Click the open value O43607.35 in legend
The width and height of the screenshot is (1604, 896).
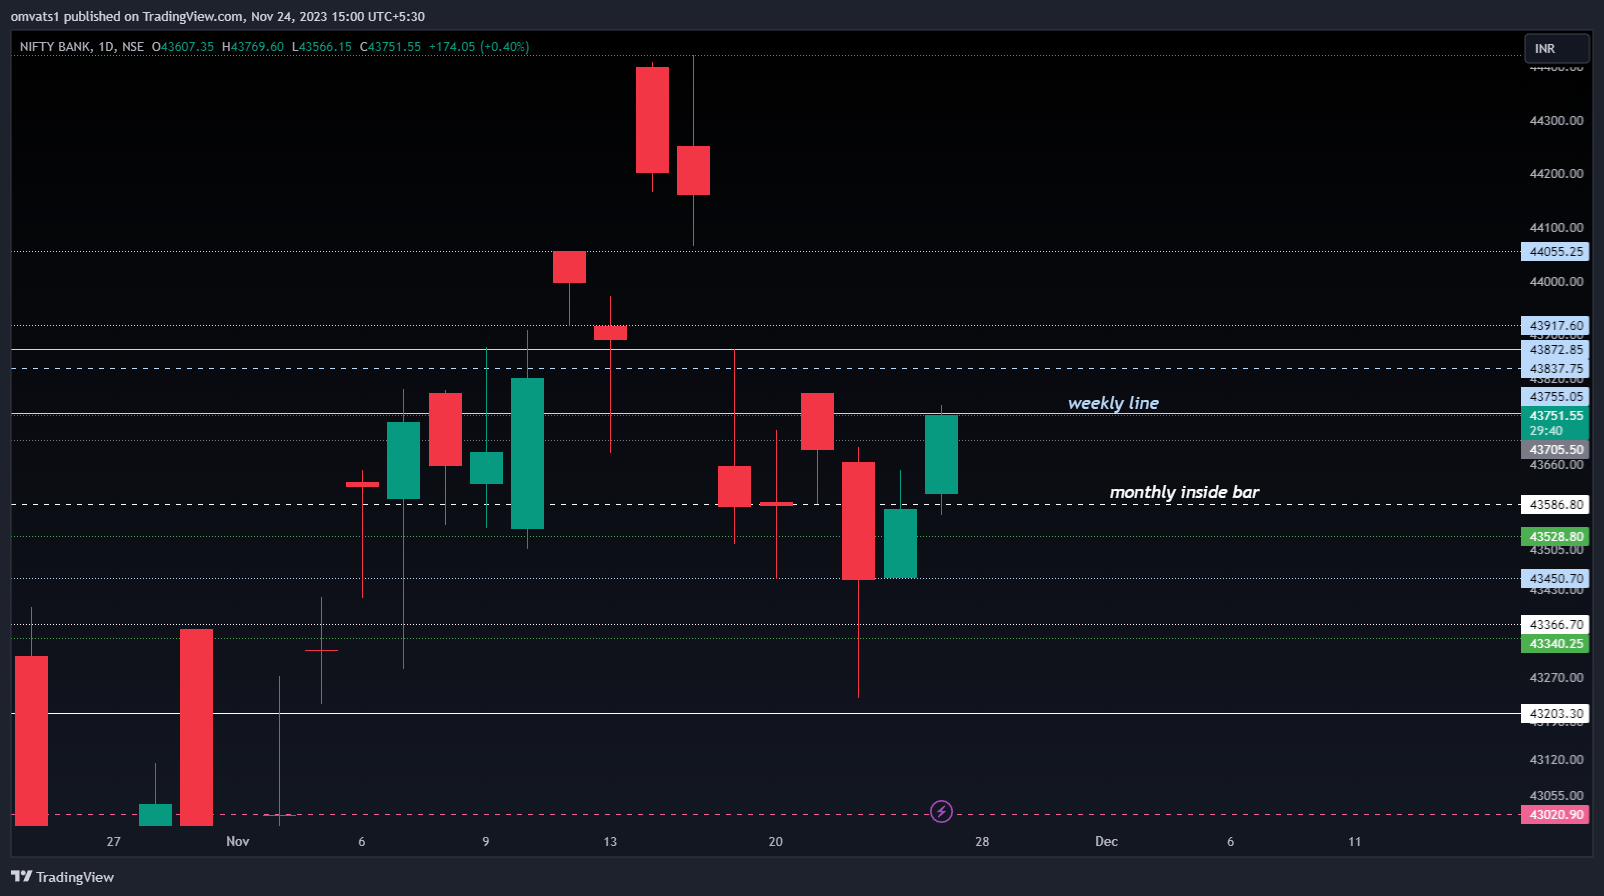click(183, 47)
